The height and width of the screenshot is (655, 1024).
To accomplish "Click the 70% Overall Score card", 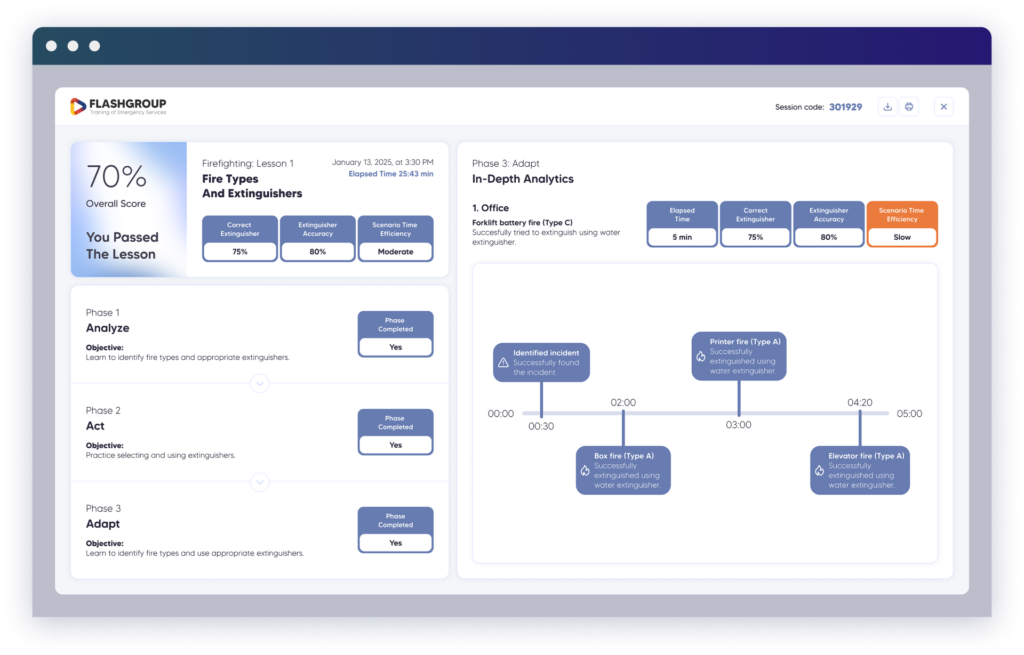I will click(x=128, y=209).
